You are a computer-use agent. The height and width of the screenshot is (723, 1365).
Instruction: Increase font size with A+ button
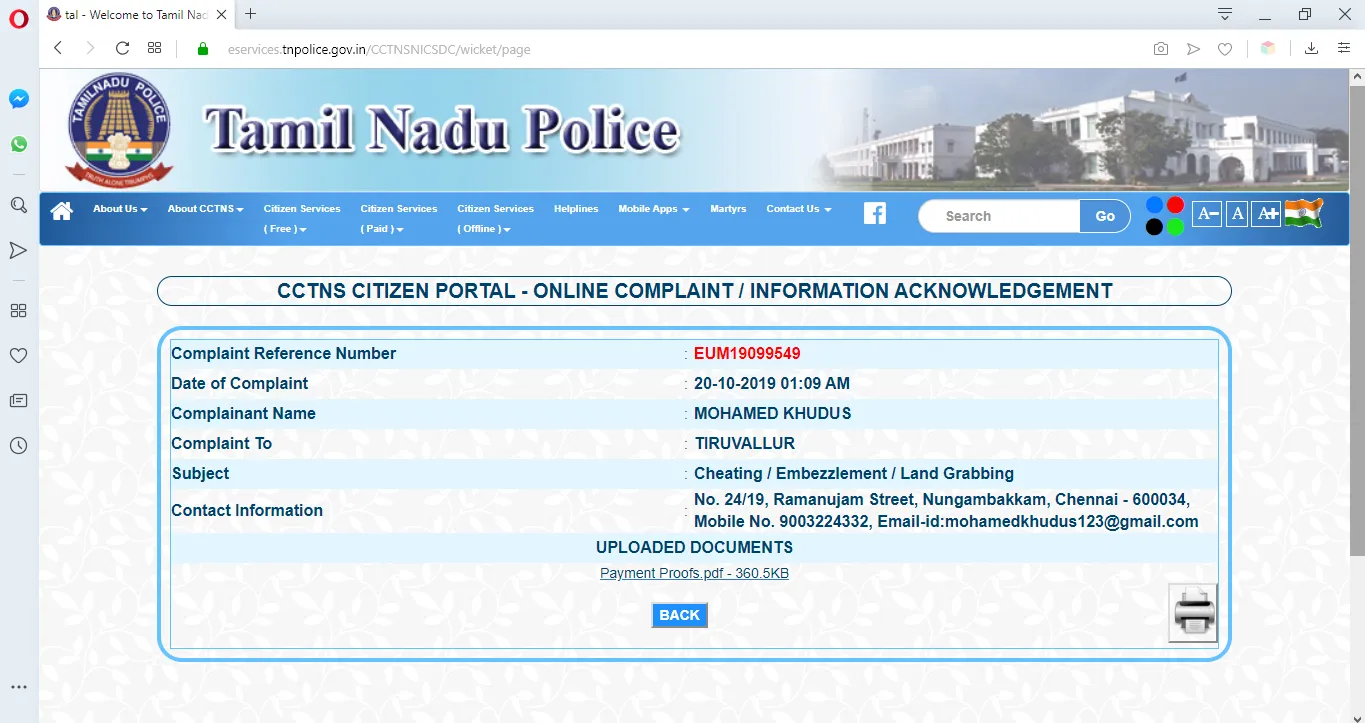click(x=1267, y=213)
